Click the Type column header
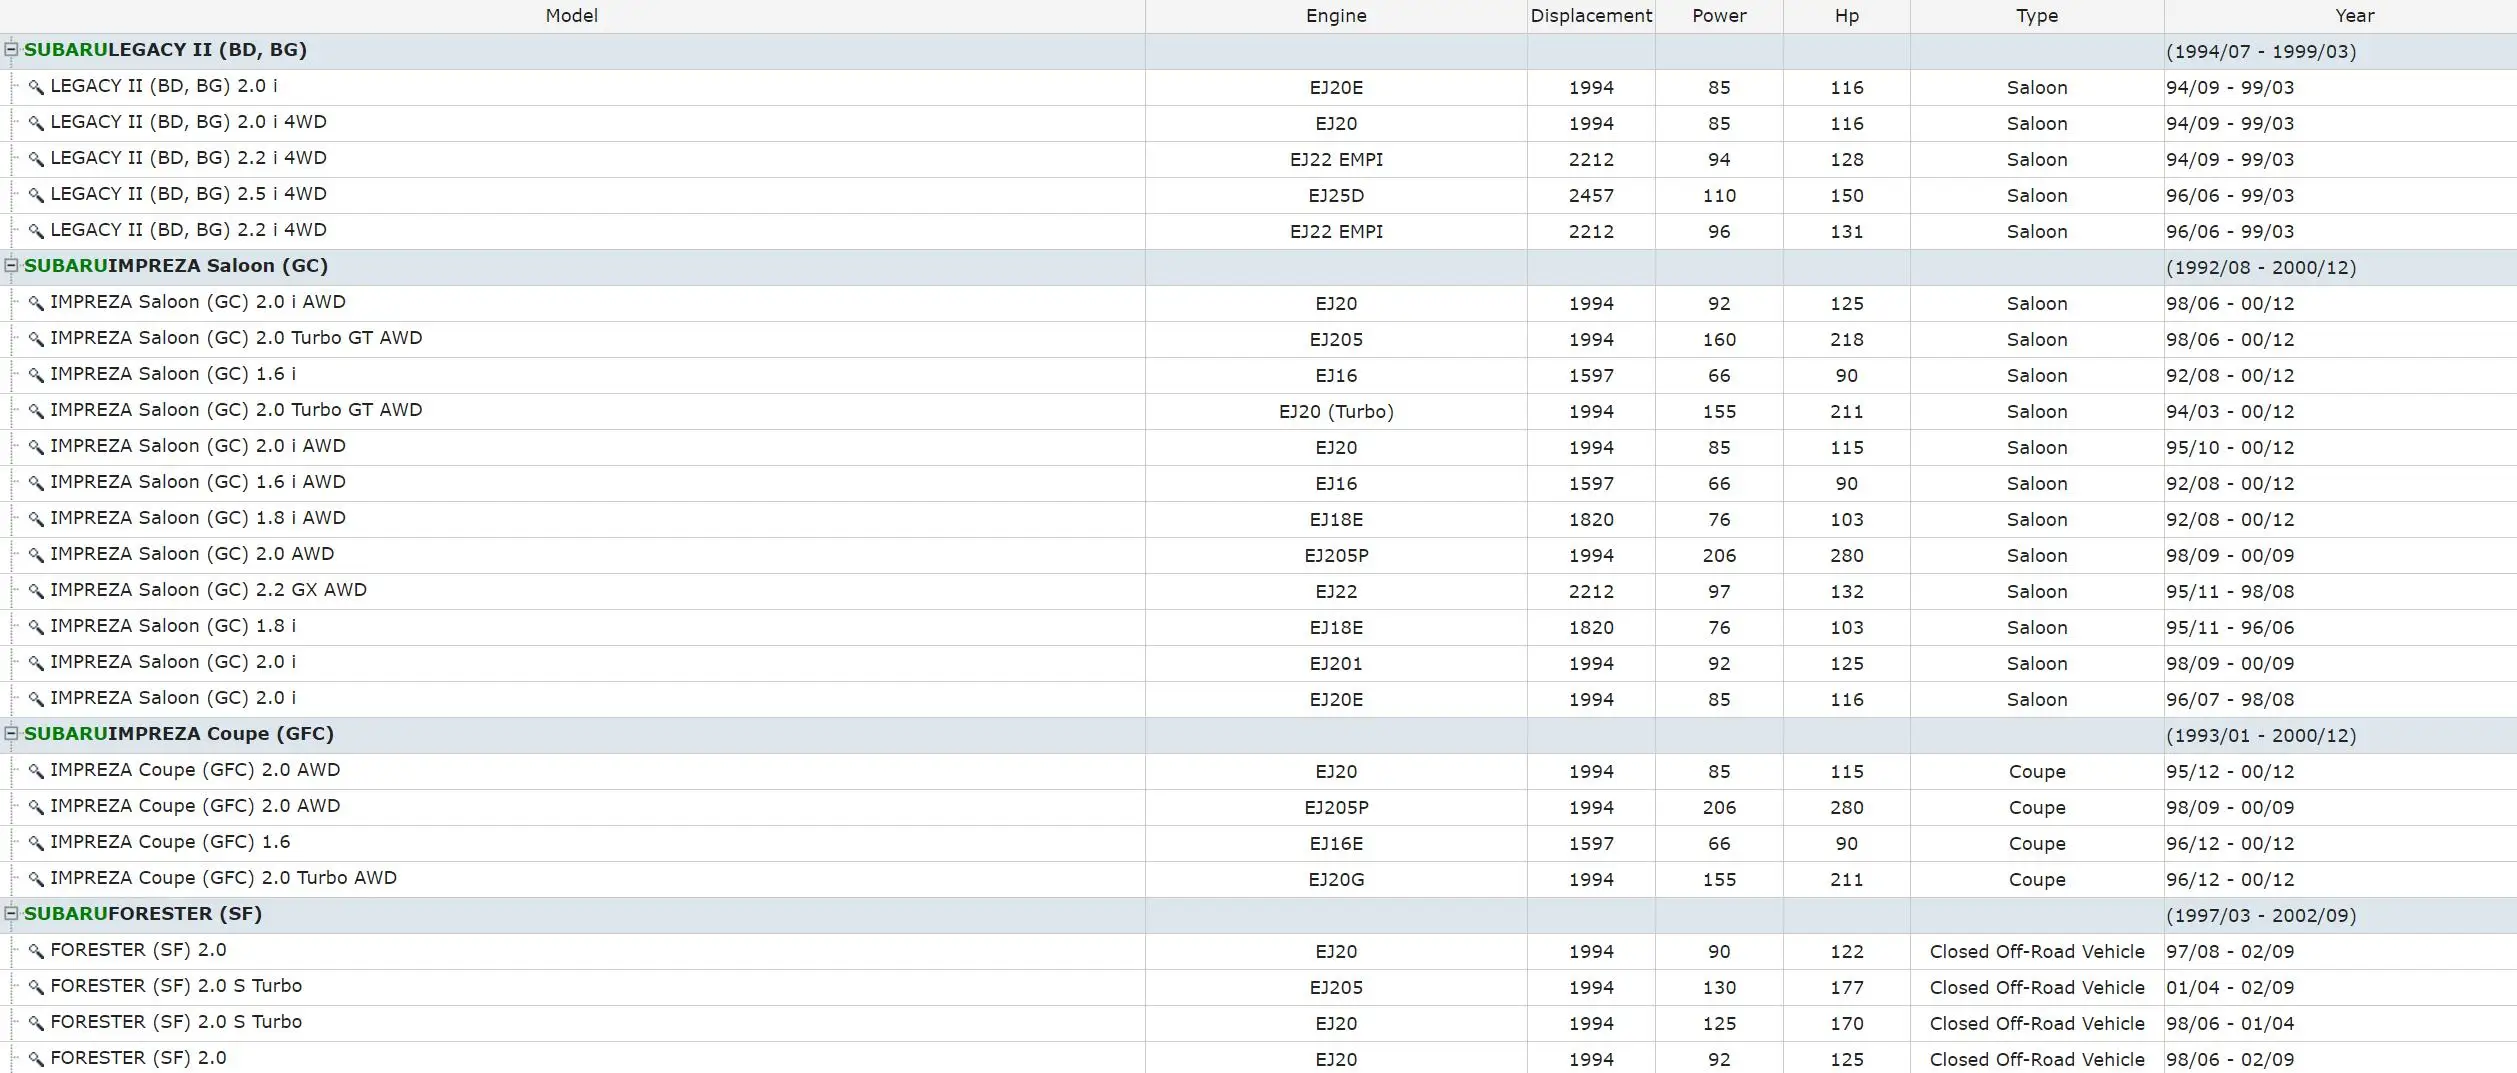 point(2037,16)
